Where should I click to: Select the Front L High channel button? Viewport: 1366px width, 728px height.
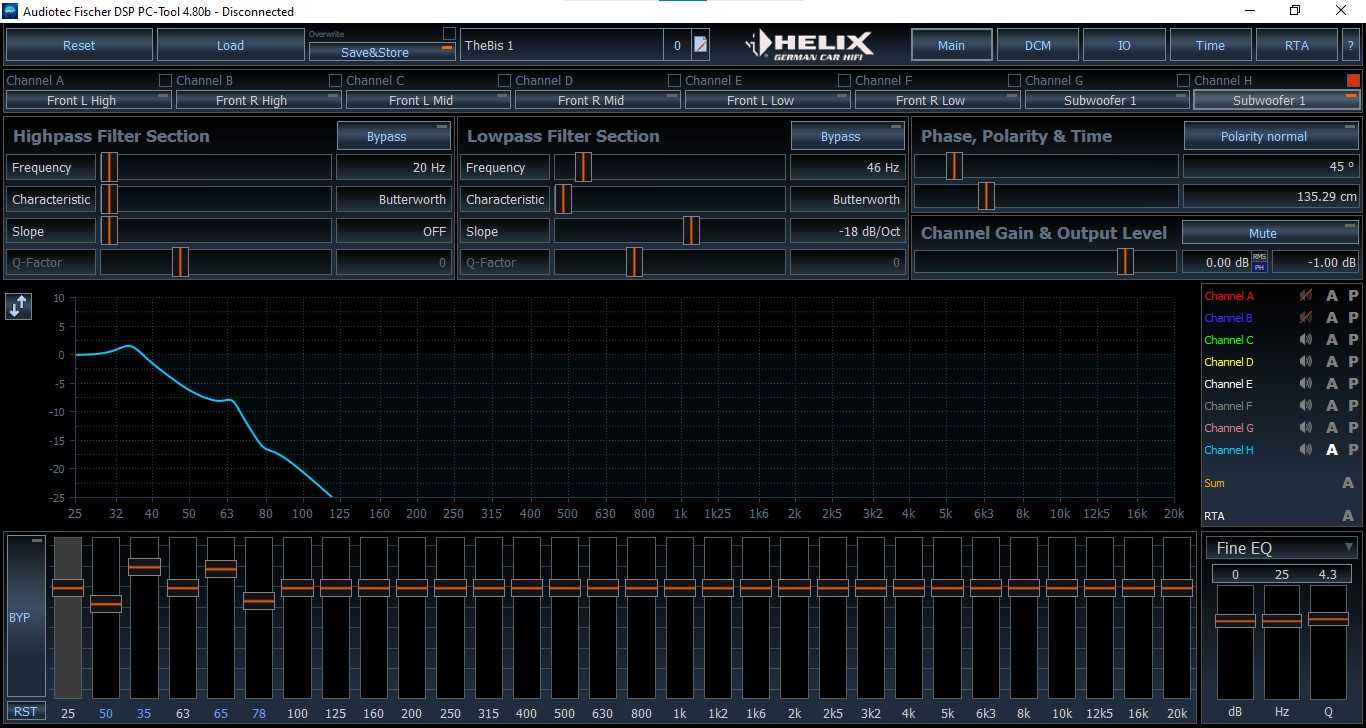pos(89,100)
